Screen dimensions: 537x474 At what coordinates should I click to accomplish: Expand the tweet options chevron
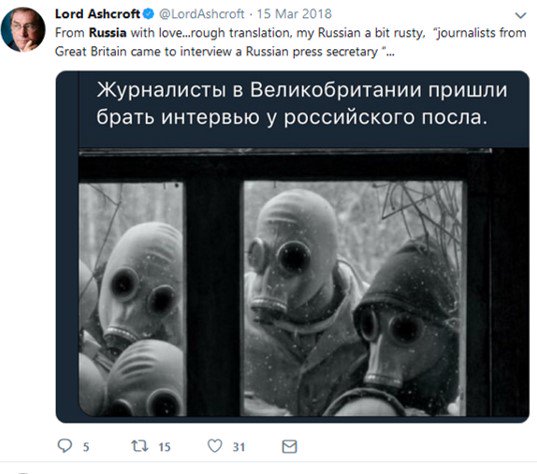tap(521, 15)
